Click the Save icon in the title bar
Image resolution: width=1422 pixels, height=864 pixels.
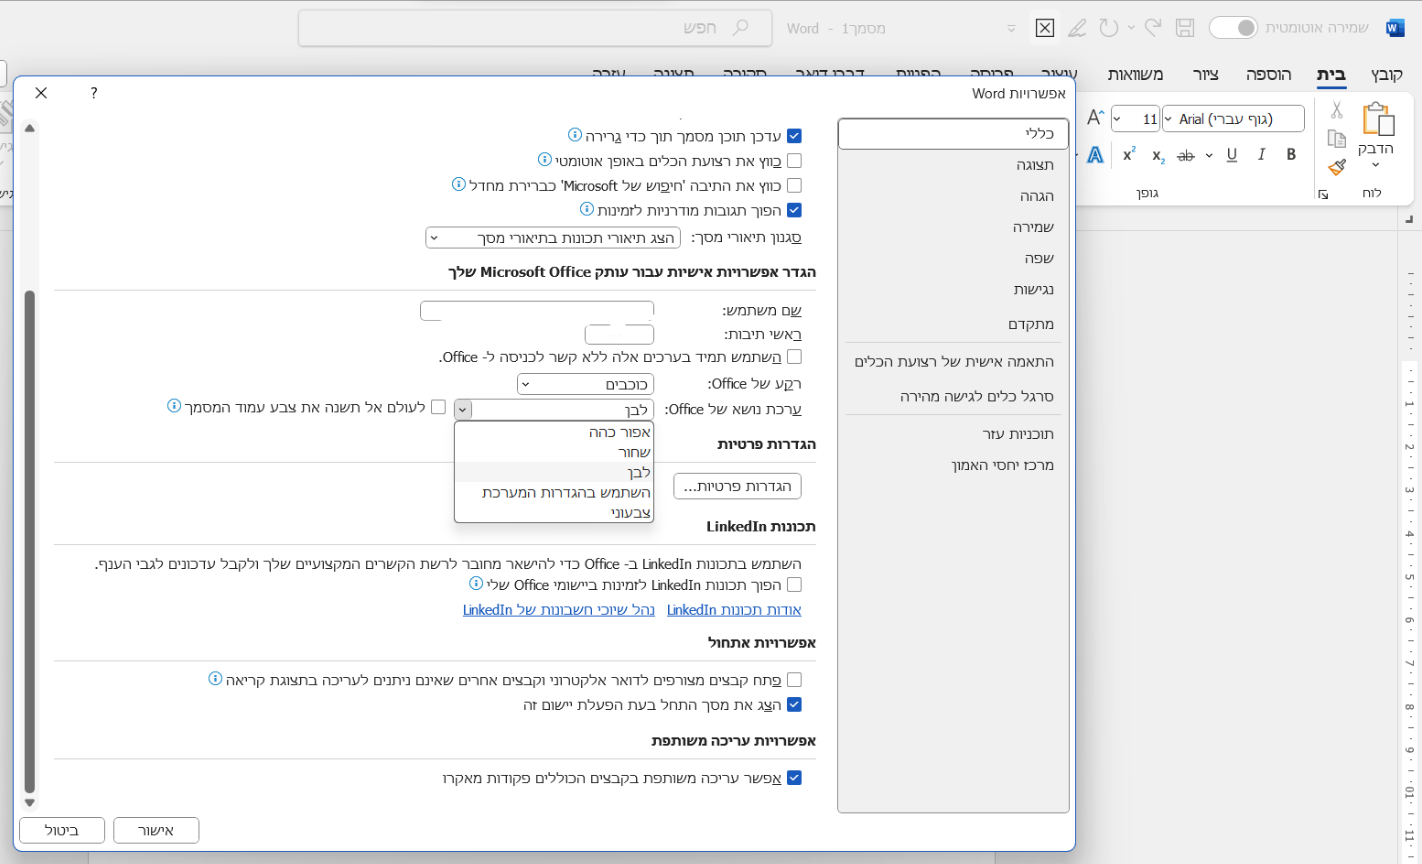pyautogui.click(x=1185, y=28)
